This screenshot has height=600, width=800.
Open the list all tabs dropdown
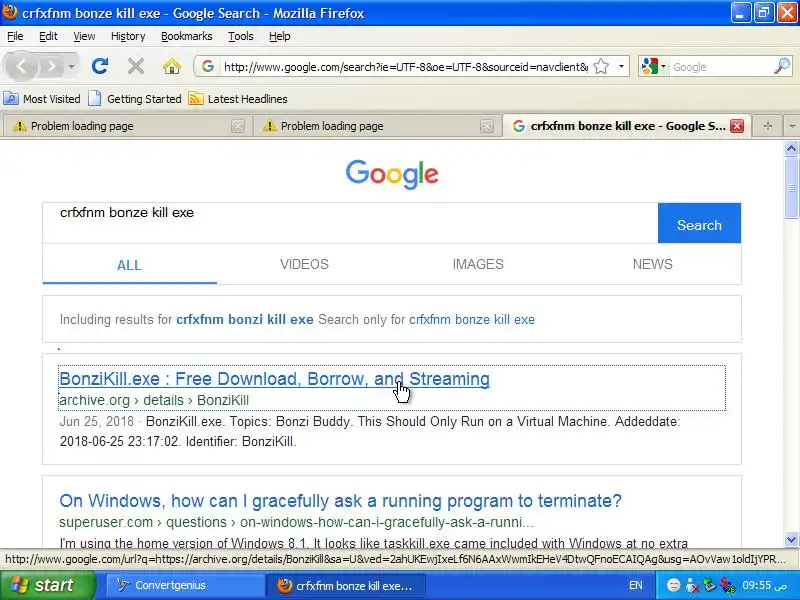point(791,126)
